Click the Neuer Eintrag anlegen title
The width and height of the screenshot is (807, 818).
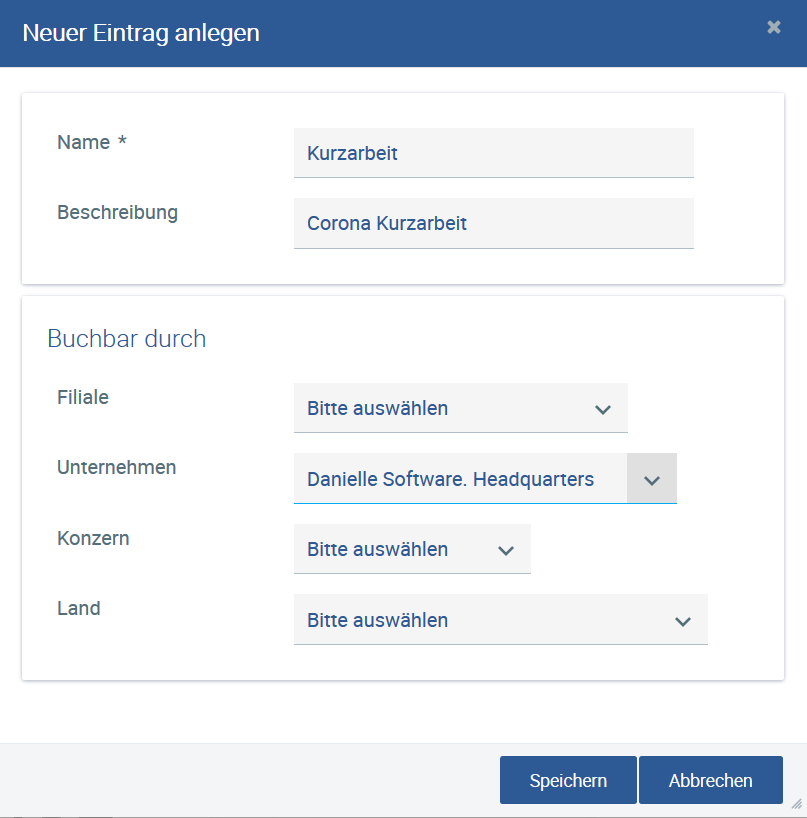[141, 33]
